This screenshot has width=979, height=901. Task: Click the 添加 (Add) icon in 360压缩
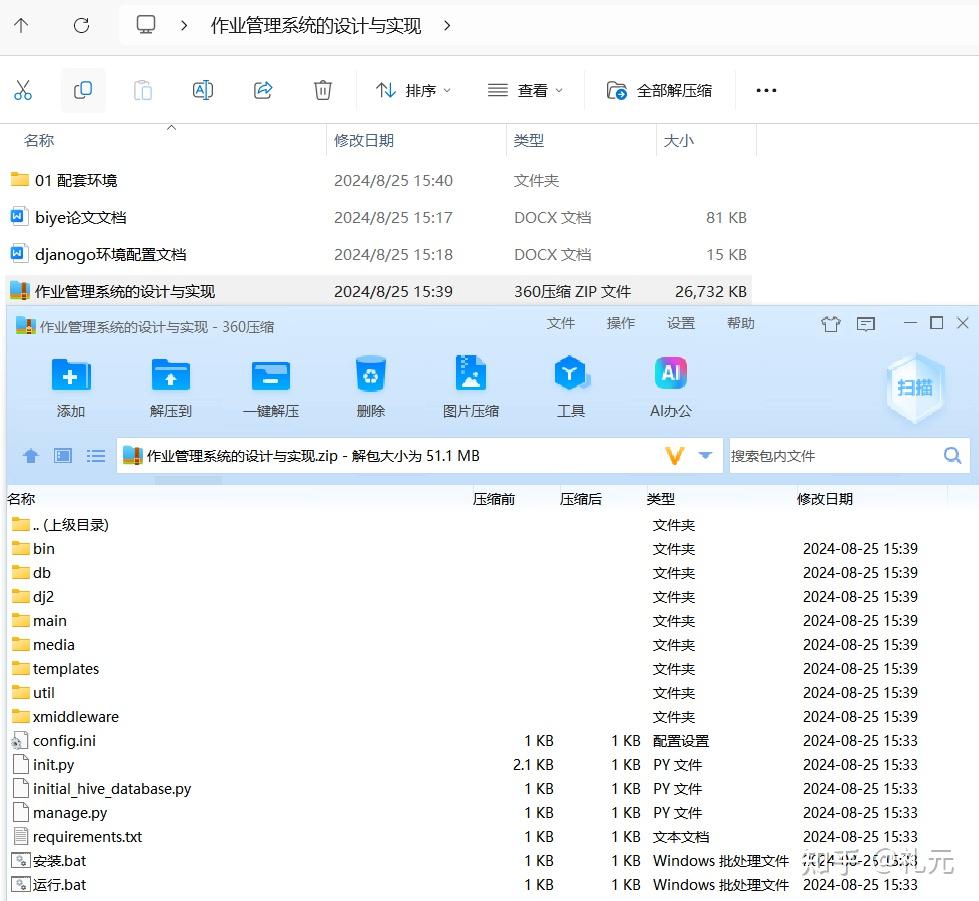tap(70, 385)
